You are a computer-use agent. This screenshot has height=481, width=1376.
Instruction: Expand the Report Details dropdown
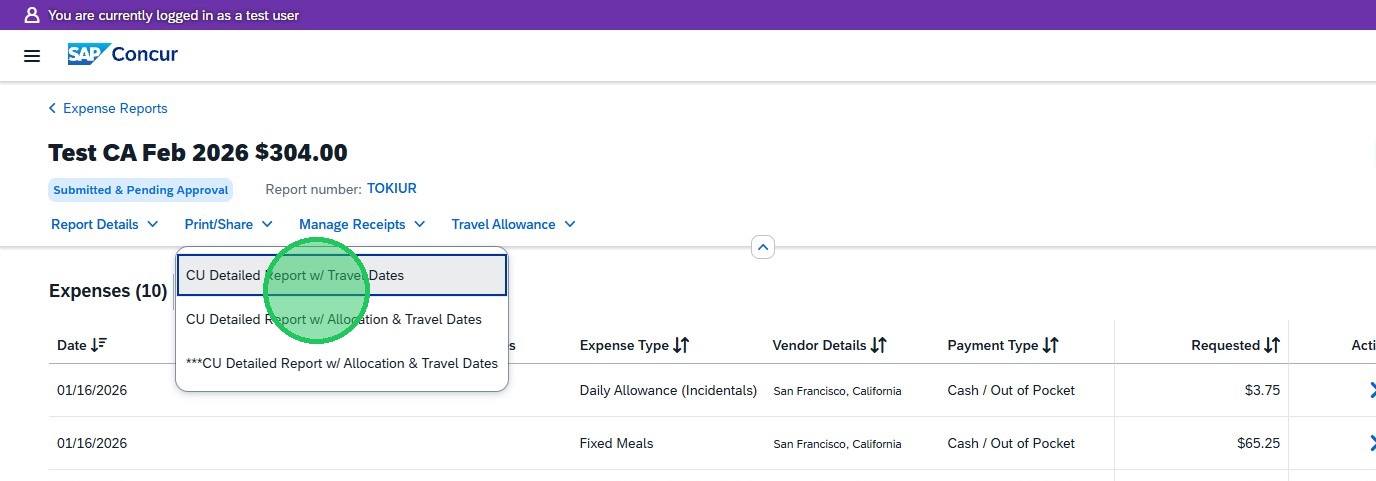[x=105, y=224]
